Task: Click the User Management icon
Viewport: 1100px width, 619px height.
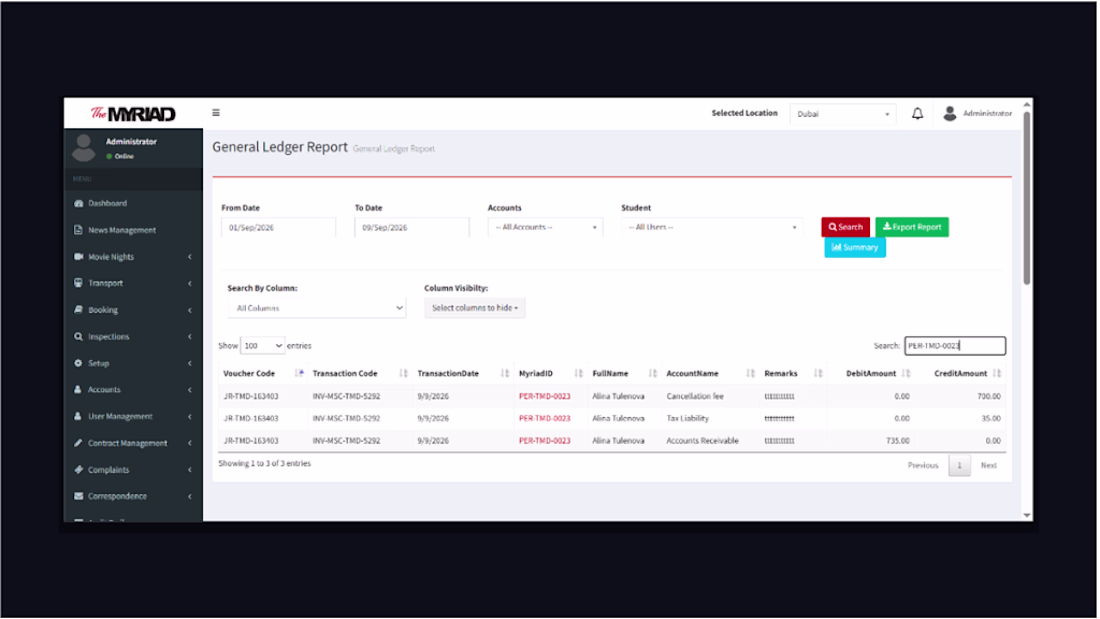Action: coord(79,416)
